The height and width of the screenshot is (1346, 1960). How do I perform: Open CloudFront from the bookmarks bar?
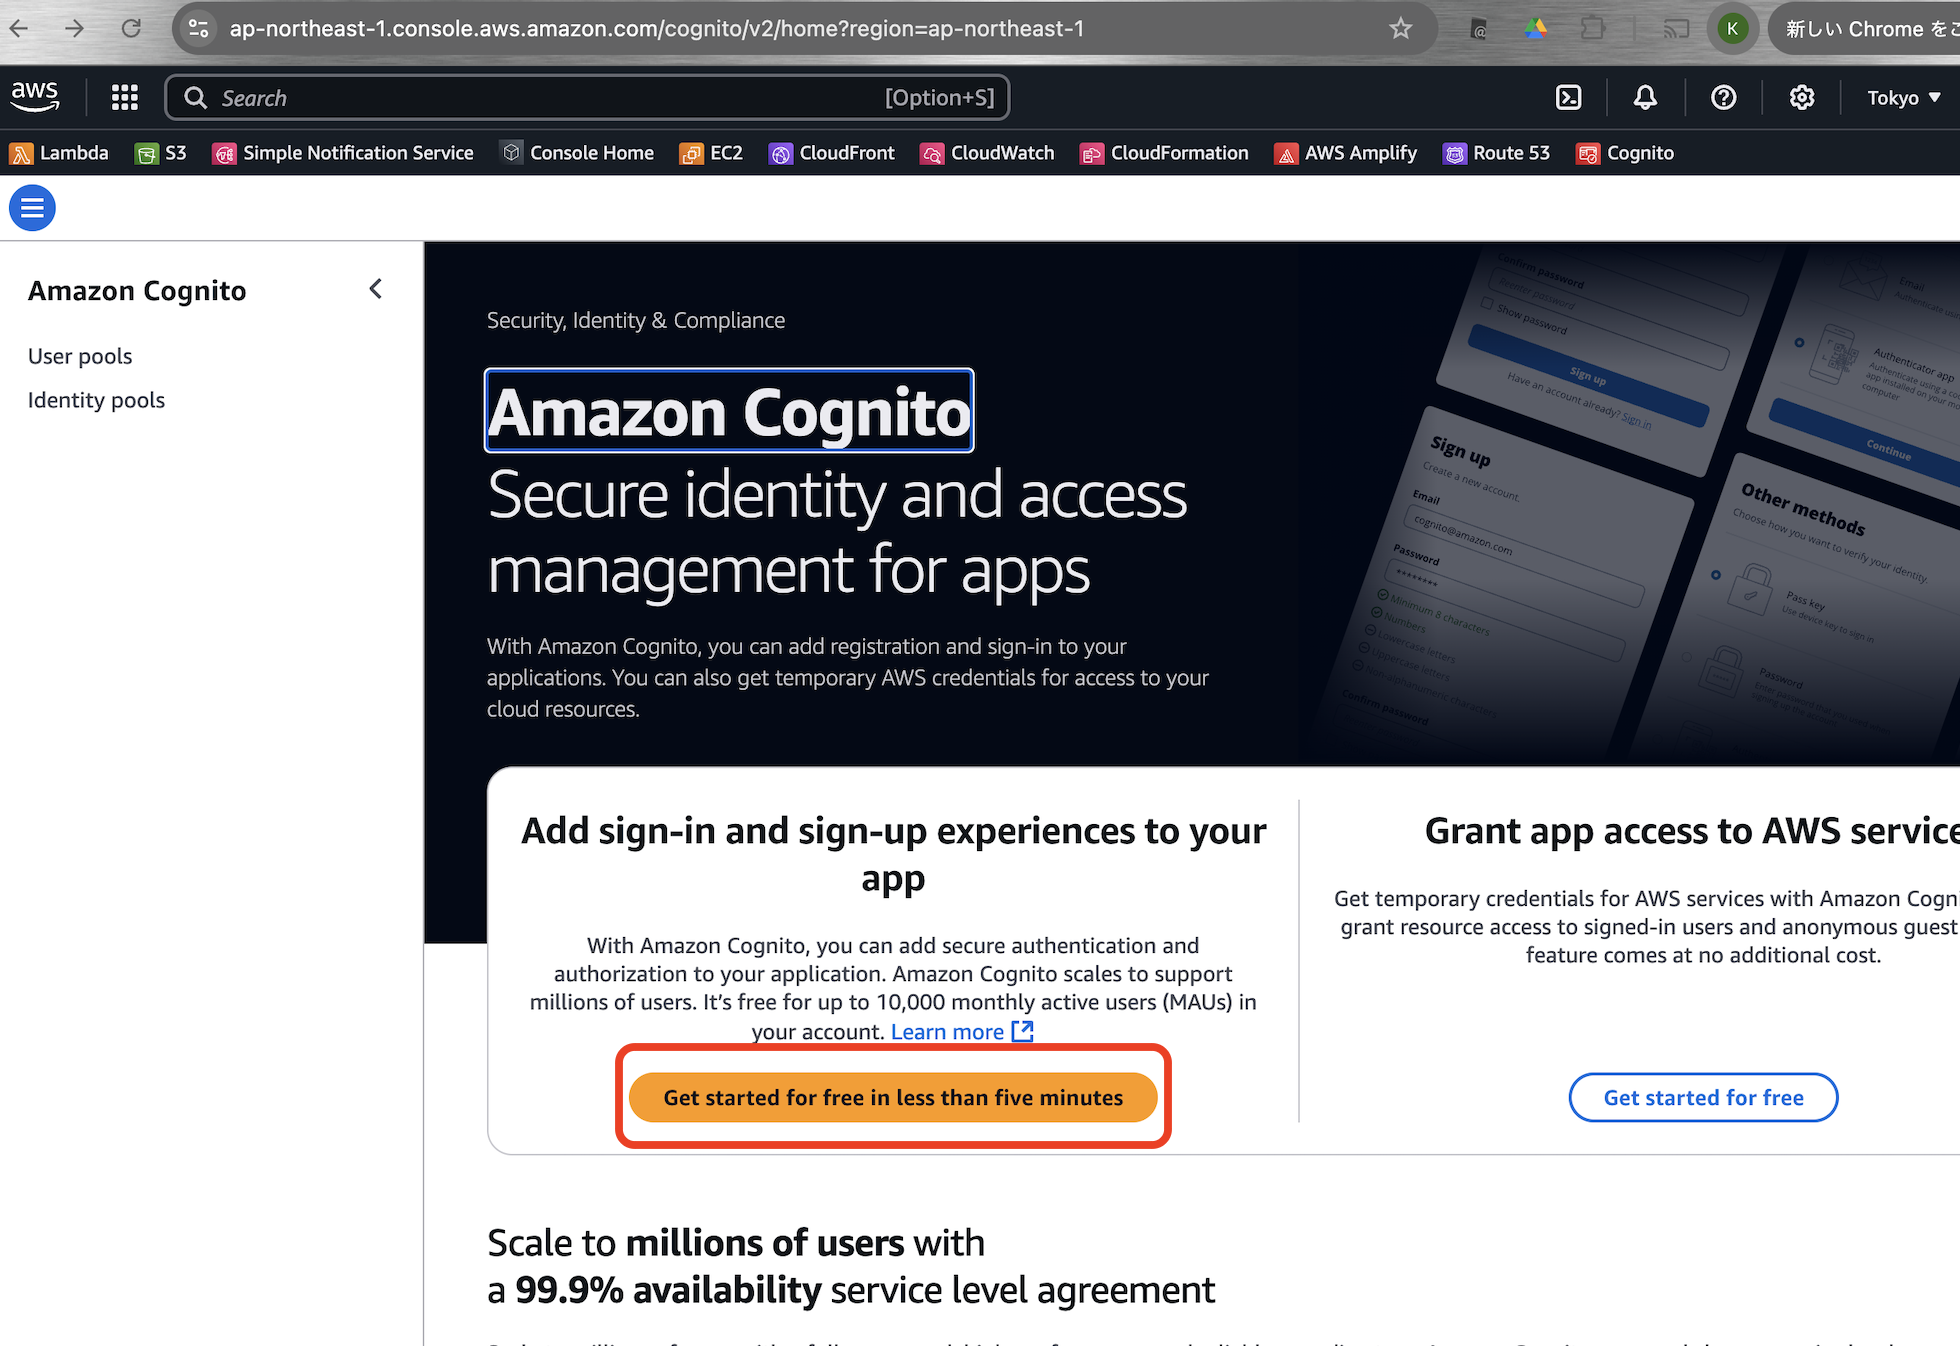coord(832,153)
